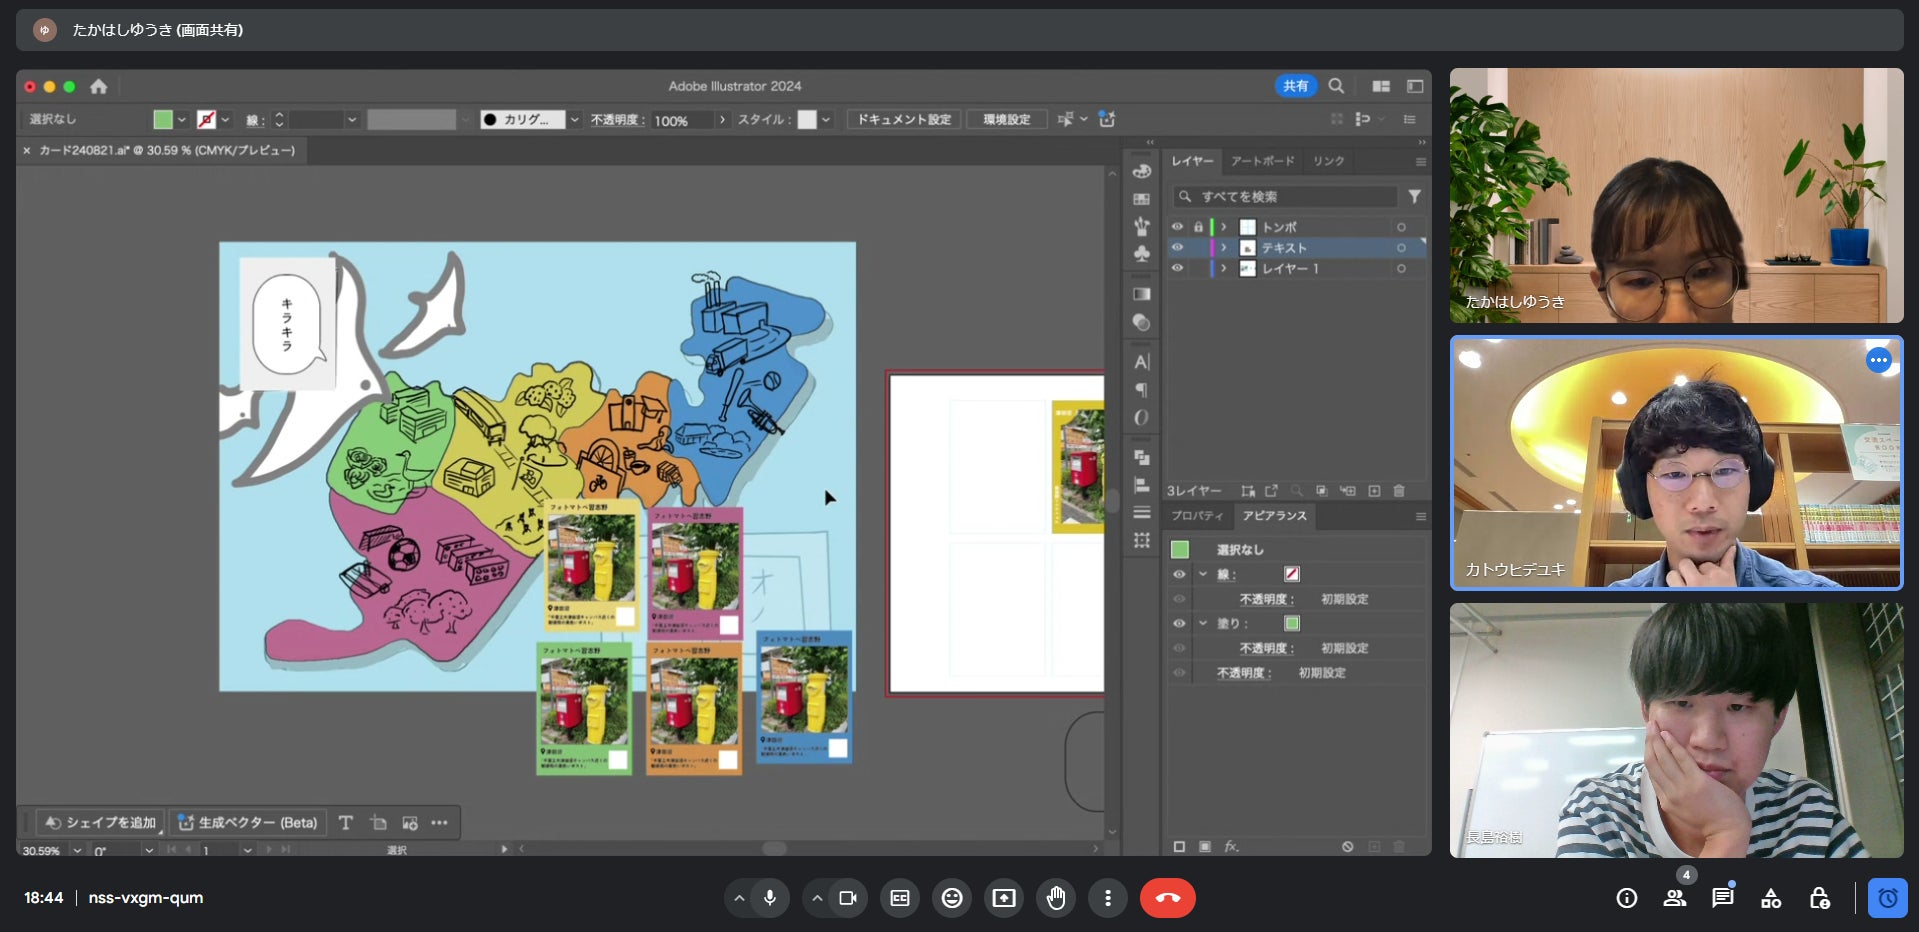
Task: Turn on closed captions
Action: click(x=900, y=898)
